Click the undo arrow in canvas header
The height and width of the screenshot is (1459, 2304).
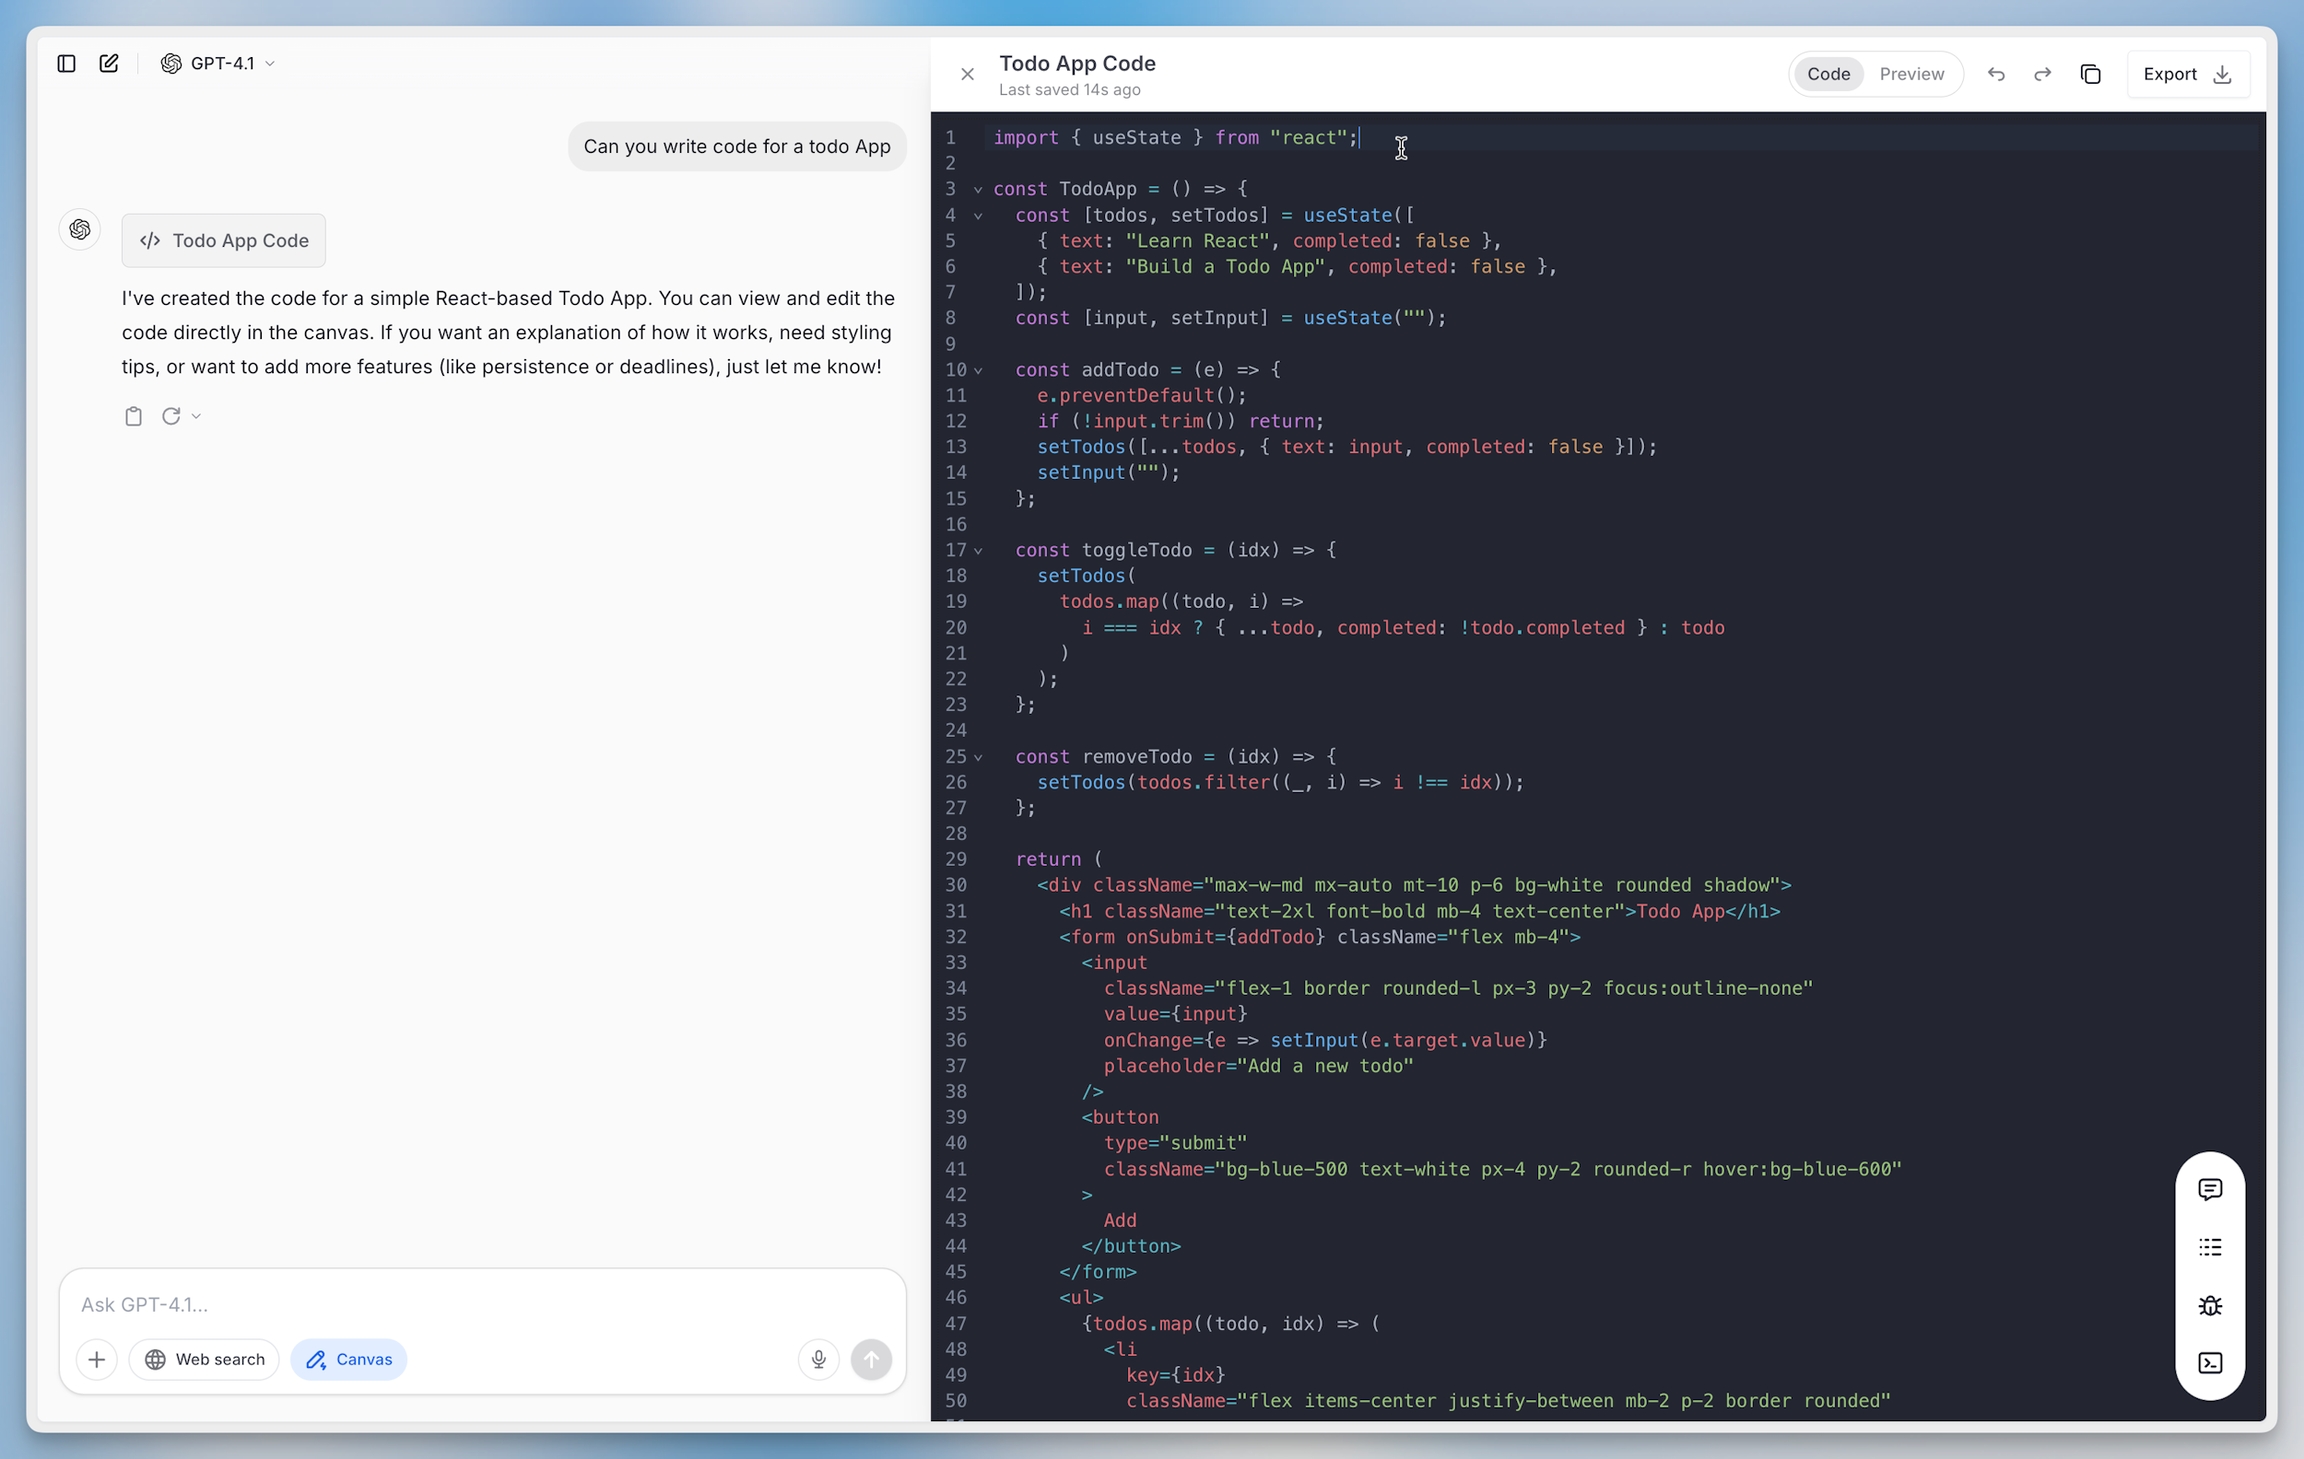tap(1996, 74)
